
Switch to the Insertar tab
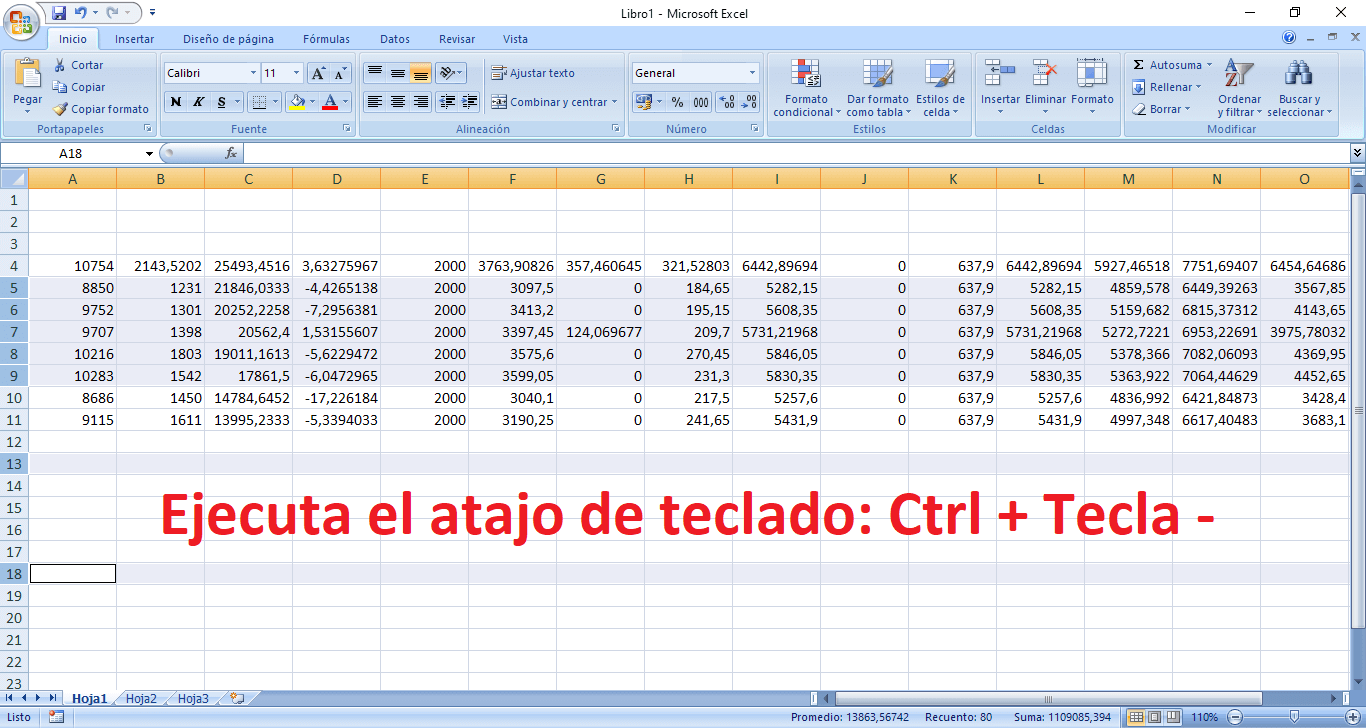click(x=134, y=39)
